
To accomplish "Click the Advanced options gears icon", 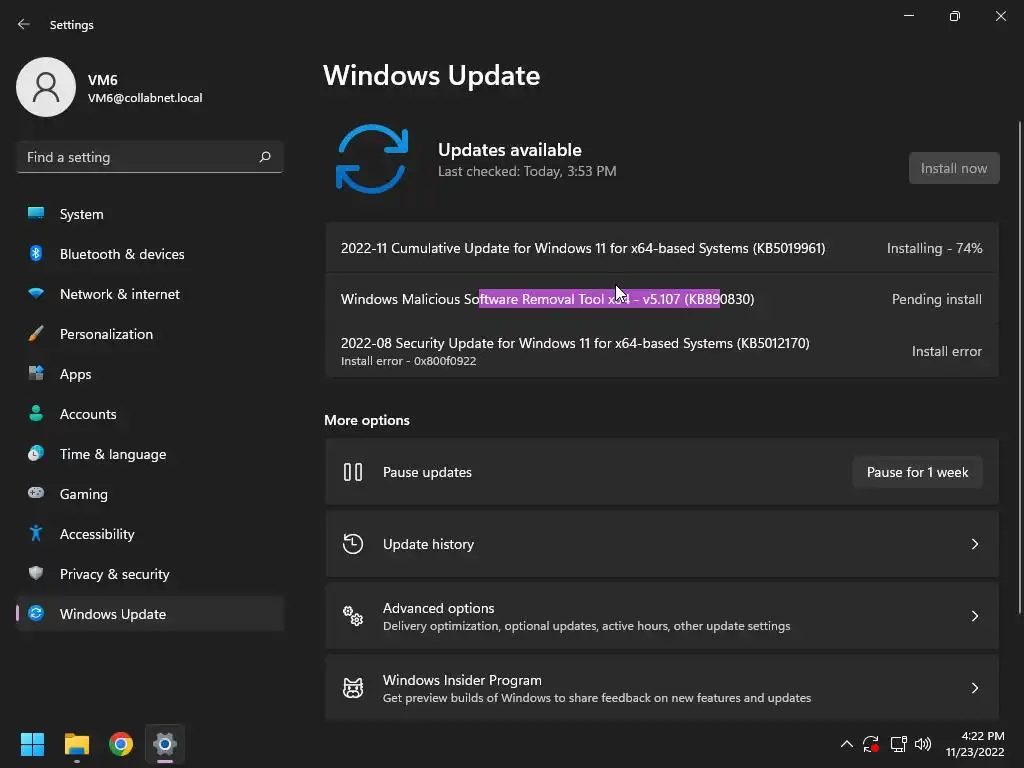I will click(353, 616).
